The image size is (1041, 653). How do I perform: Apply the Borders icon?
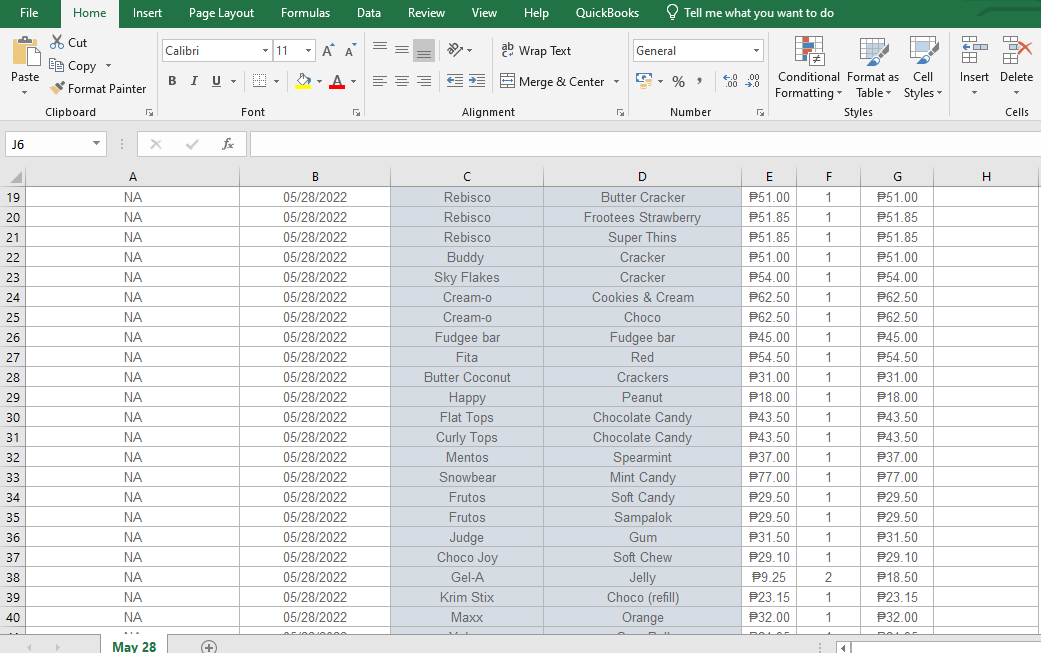point(260,81)
